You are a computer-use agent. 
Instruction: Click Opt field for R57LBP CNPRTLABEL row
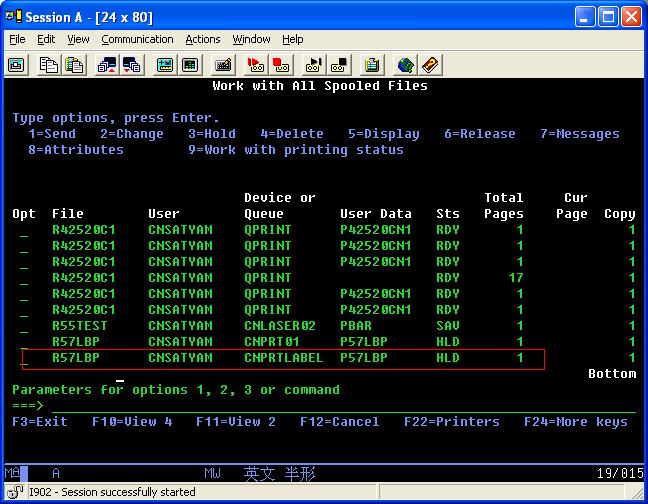pyautogui.click(x=24, y=359)
